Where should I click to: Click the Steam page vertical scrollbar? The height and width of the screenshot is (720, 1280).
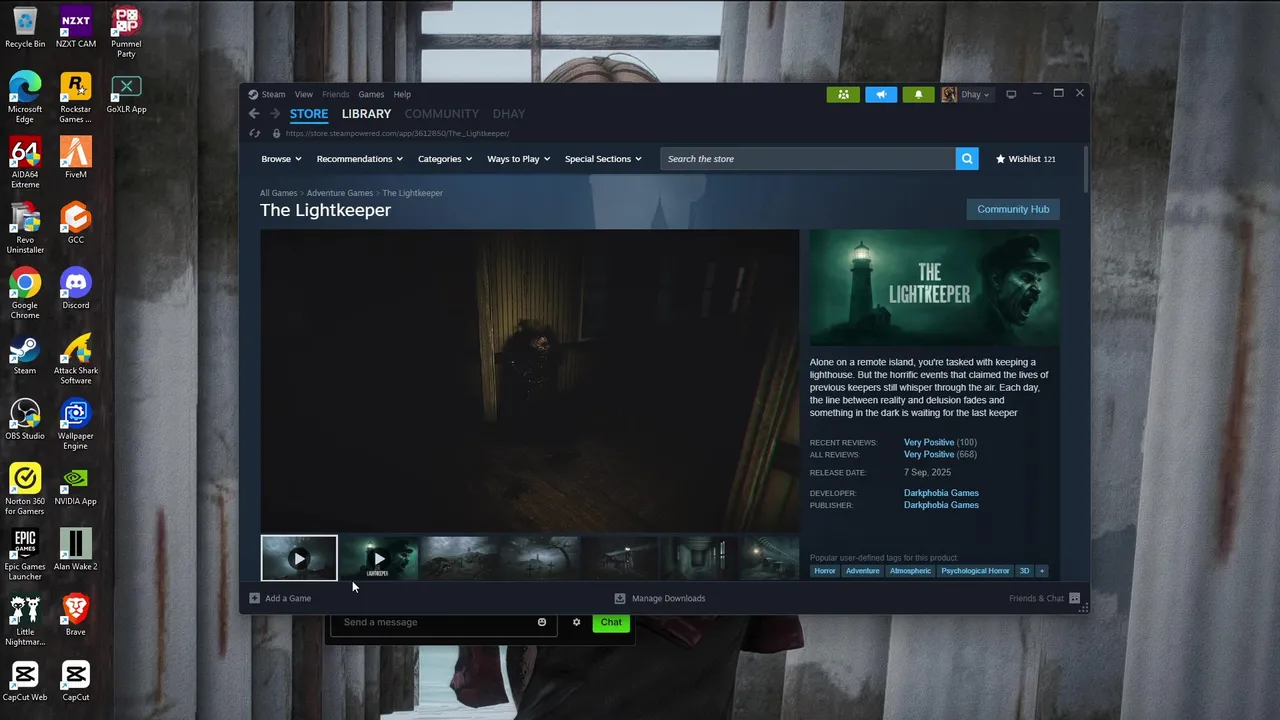pos(1086,168)
